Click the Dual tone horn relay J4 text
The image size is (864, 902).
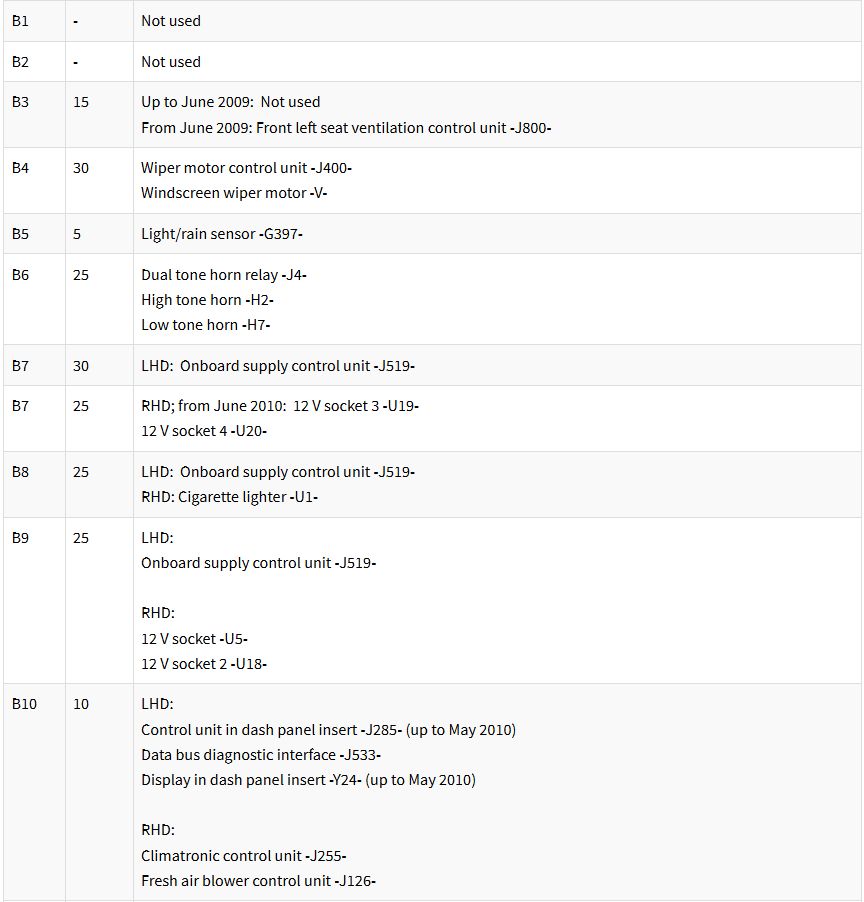pyautogui.click(x=224, y=274)
